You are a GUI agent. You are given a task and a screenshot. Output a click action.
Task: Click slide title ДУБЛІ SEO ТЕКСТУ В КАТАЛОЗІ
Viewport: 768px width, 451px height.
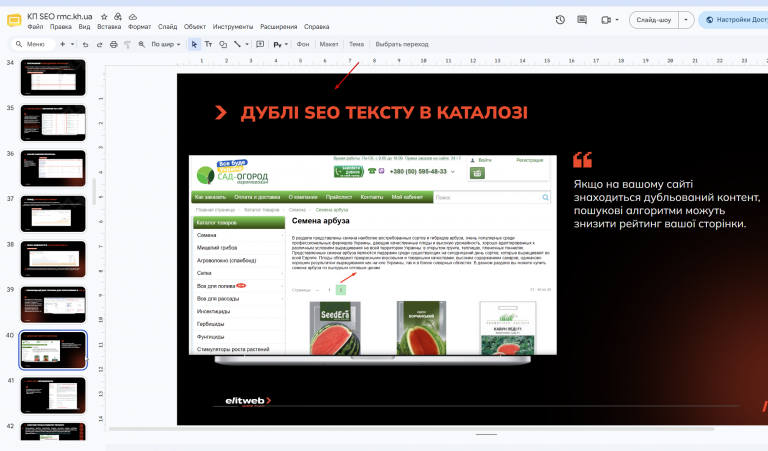(384, 113)
